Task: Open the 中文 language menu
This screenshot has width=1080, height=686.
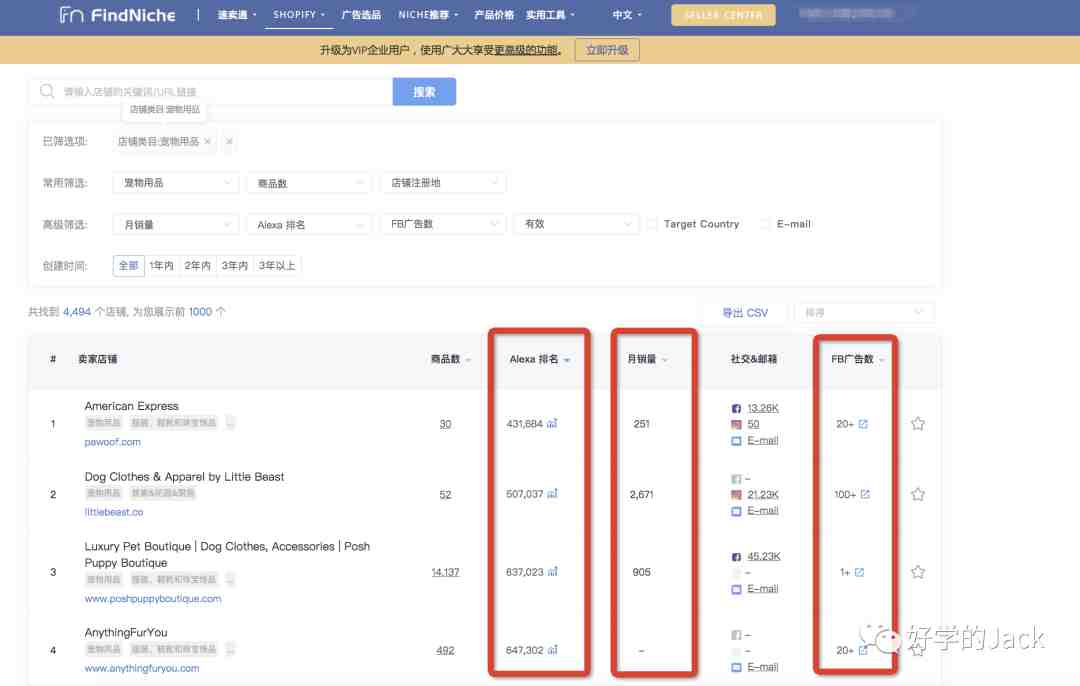Action: [x=627, y=14]
